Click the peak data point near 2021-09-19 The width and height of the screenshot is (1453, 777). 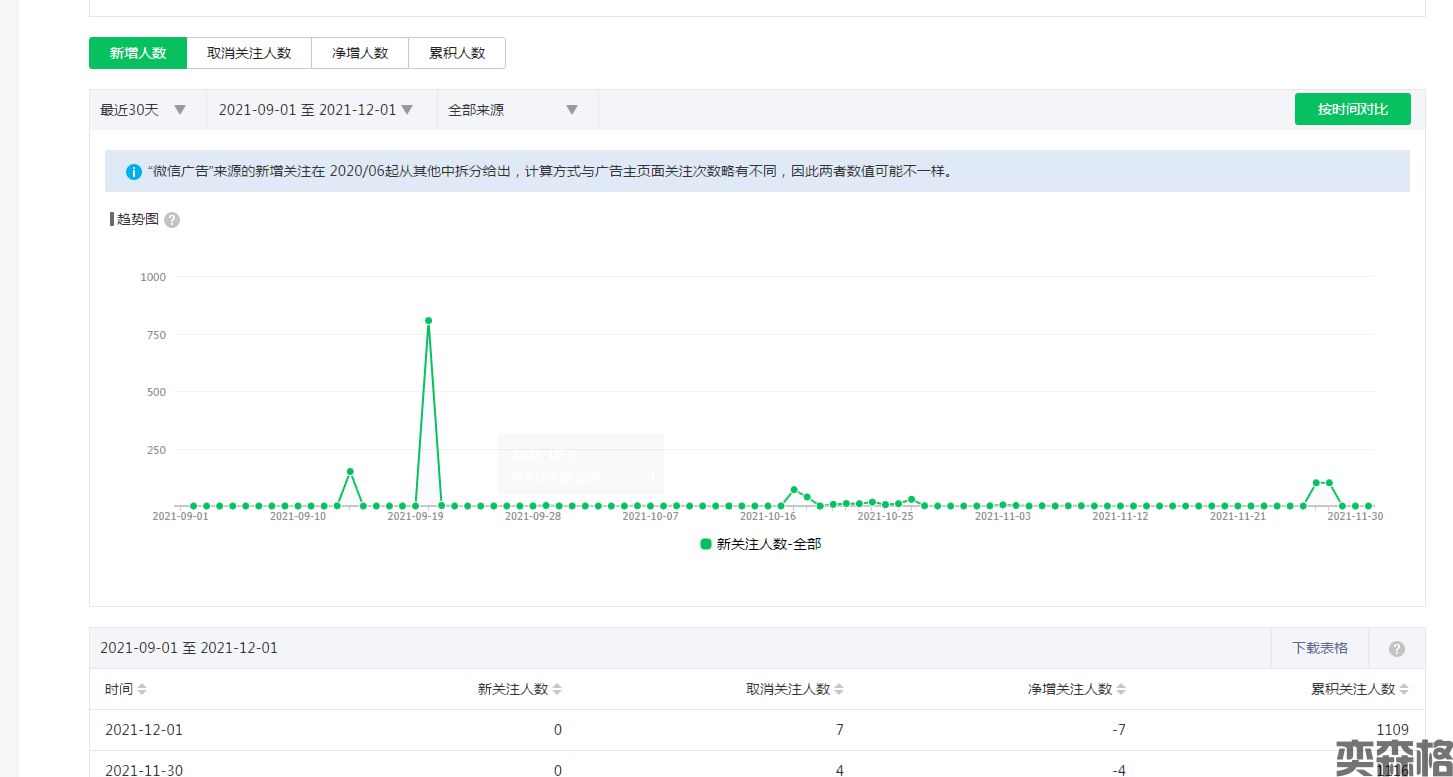428,321
